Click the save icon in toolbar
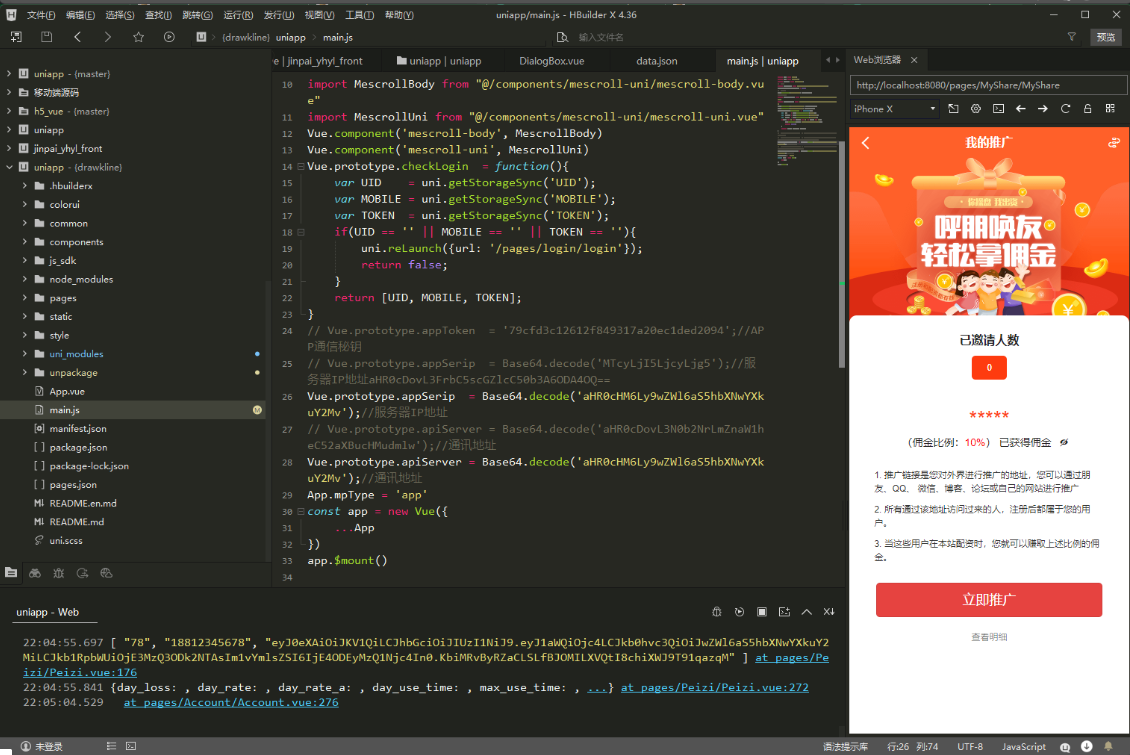 (46, 37)
